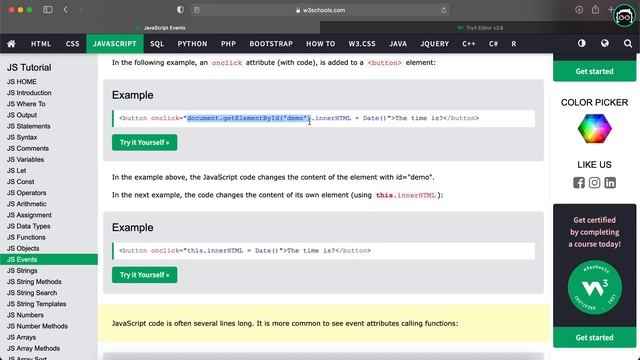Reload the page with refresh icon
Viewport: 640px width, 360px height.
coord(444,10)
